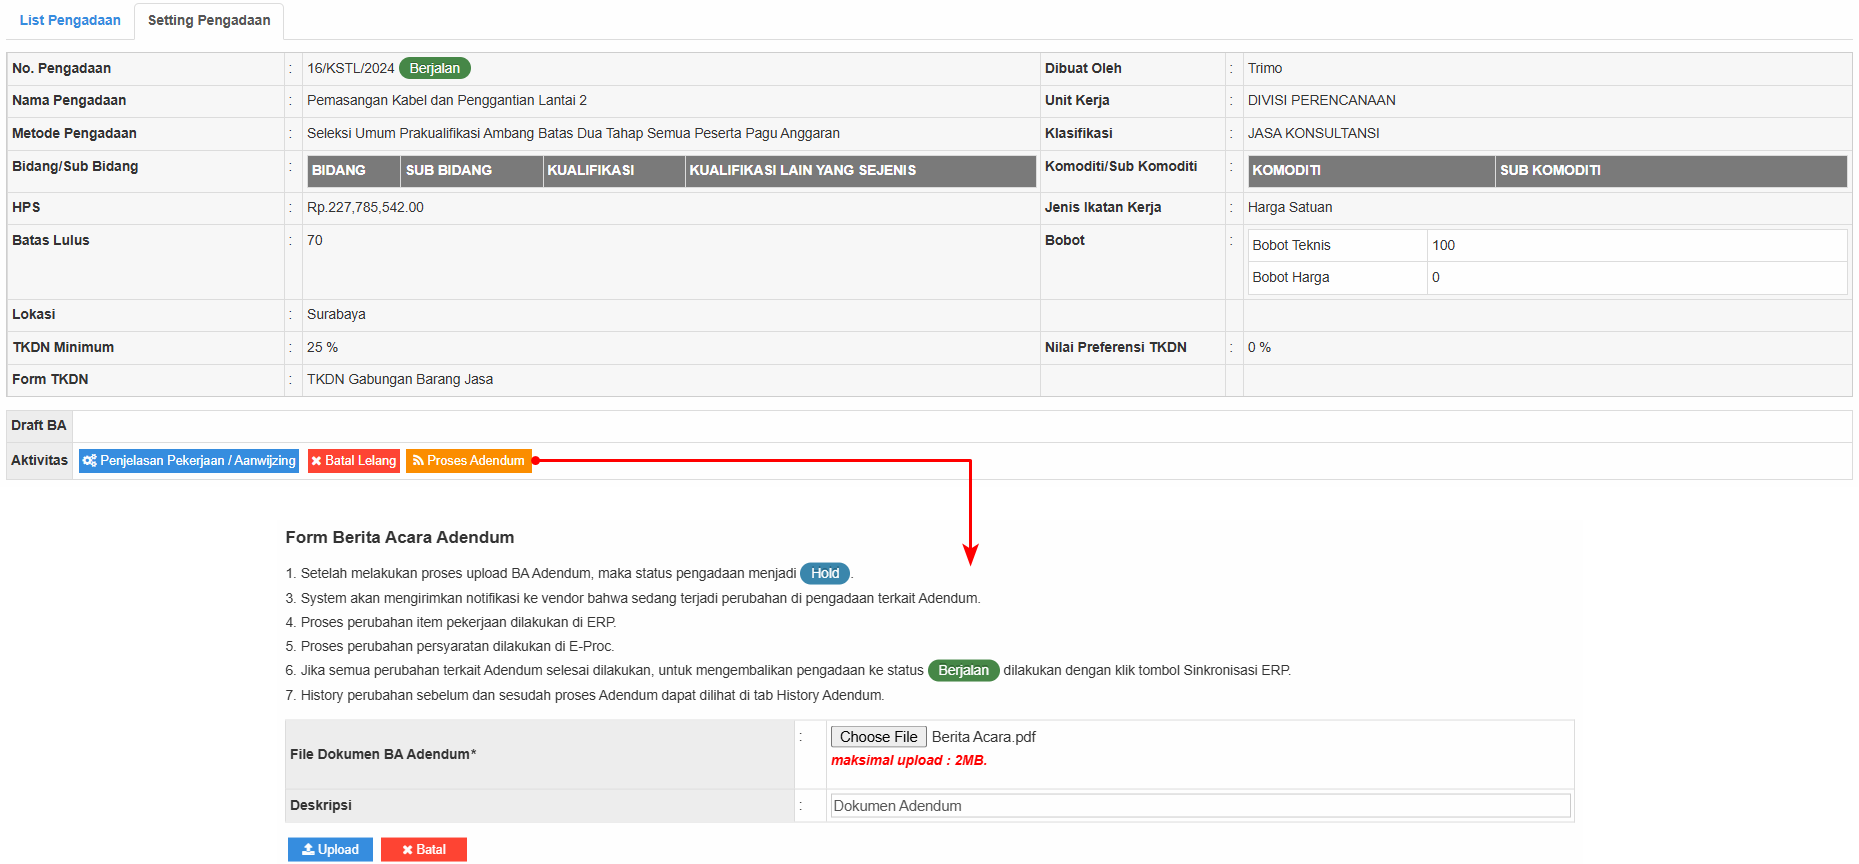Click the gears icon on Penjelasan Pekerjaan button
Image resolution: width=1859 pixels, height=864 pixels.
point(90,461)
